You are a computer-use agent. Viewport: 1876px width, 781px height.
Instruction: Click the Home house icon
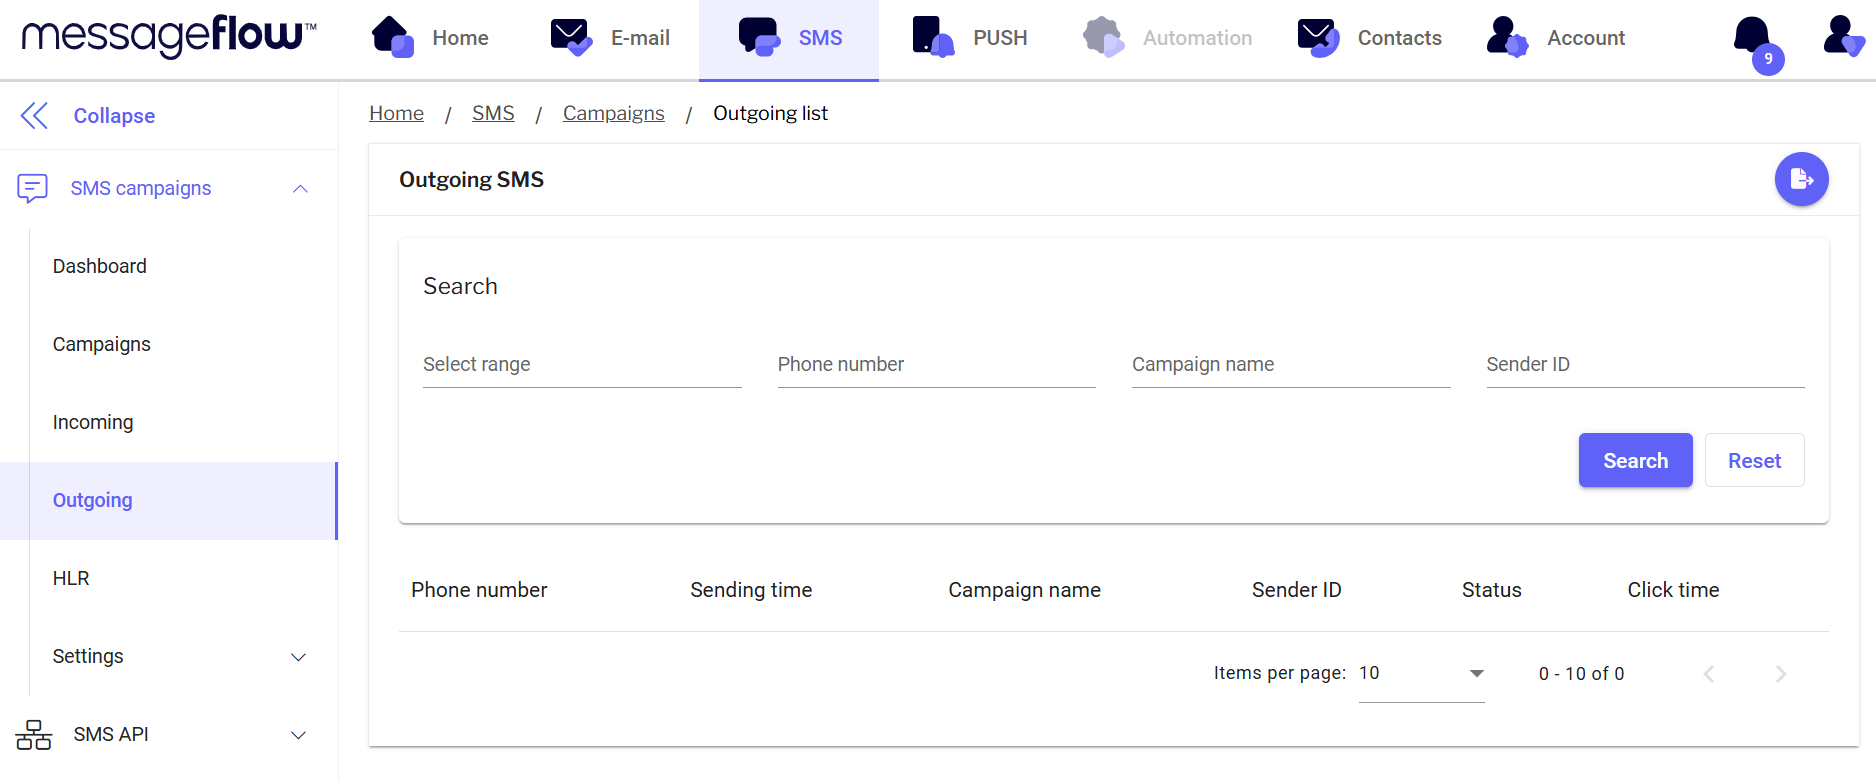pos(392,37)
